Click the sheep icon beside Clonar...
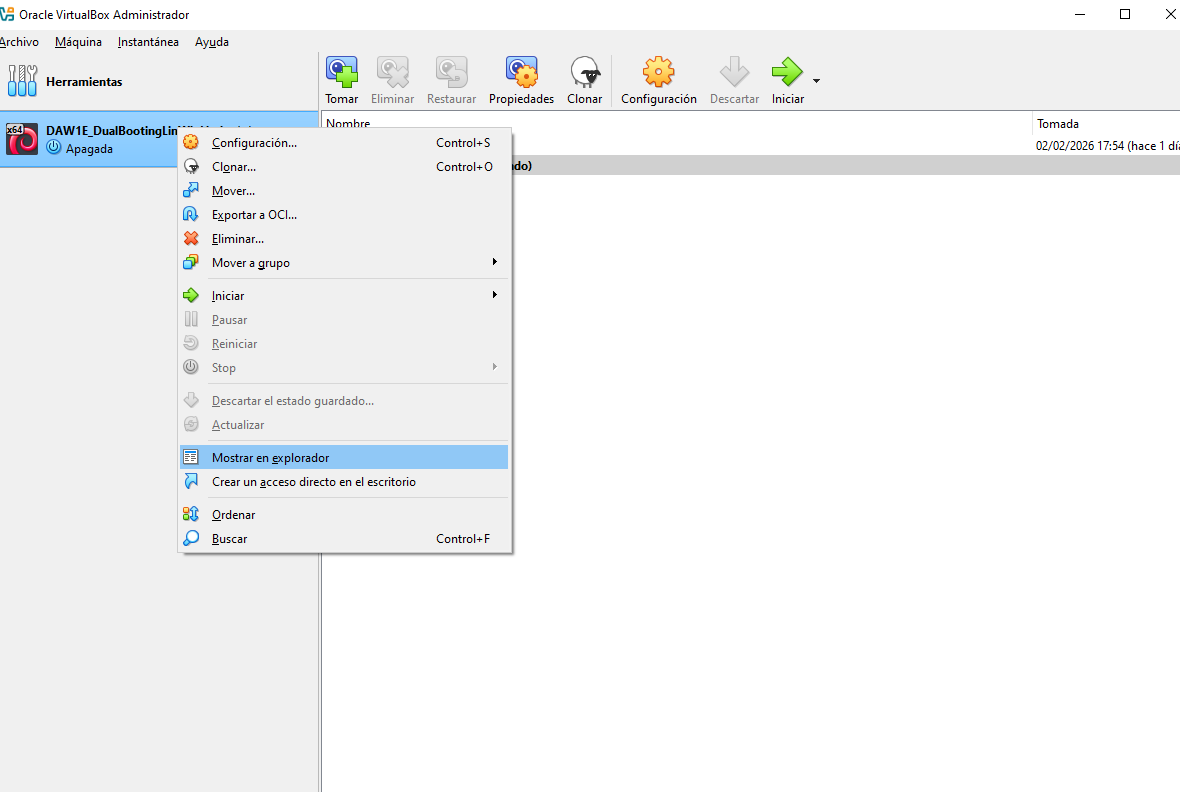This screenshot has width=1180, height=792. click(x=191, y=166)
